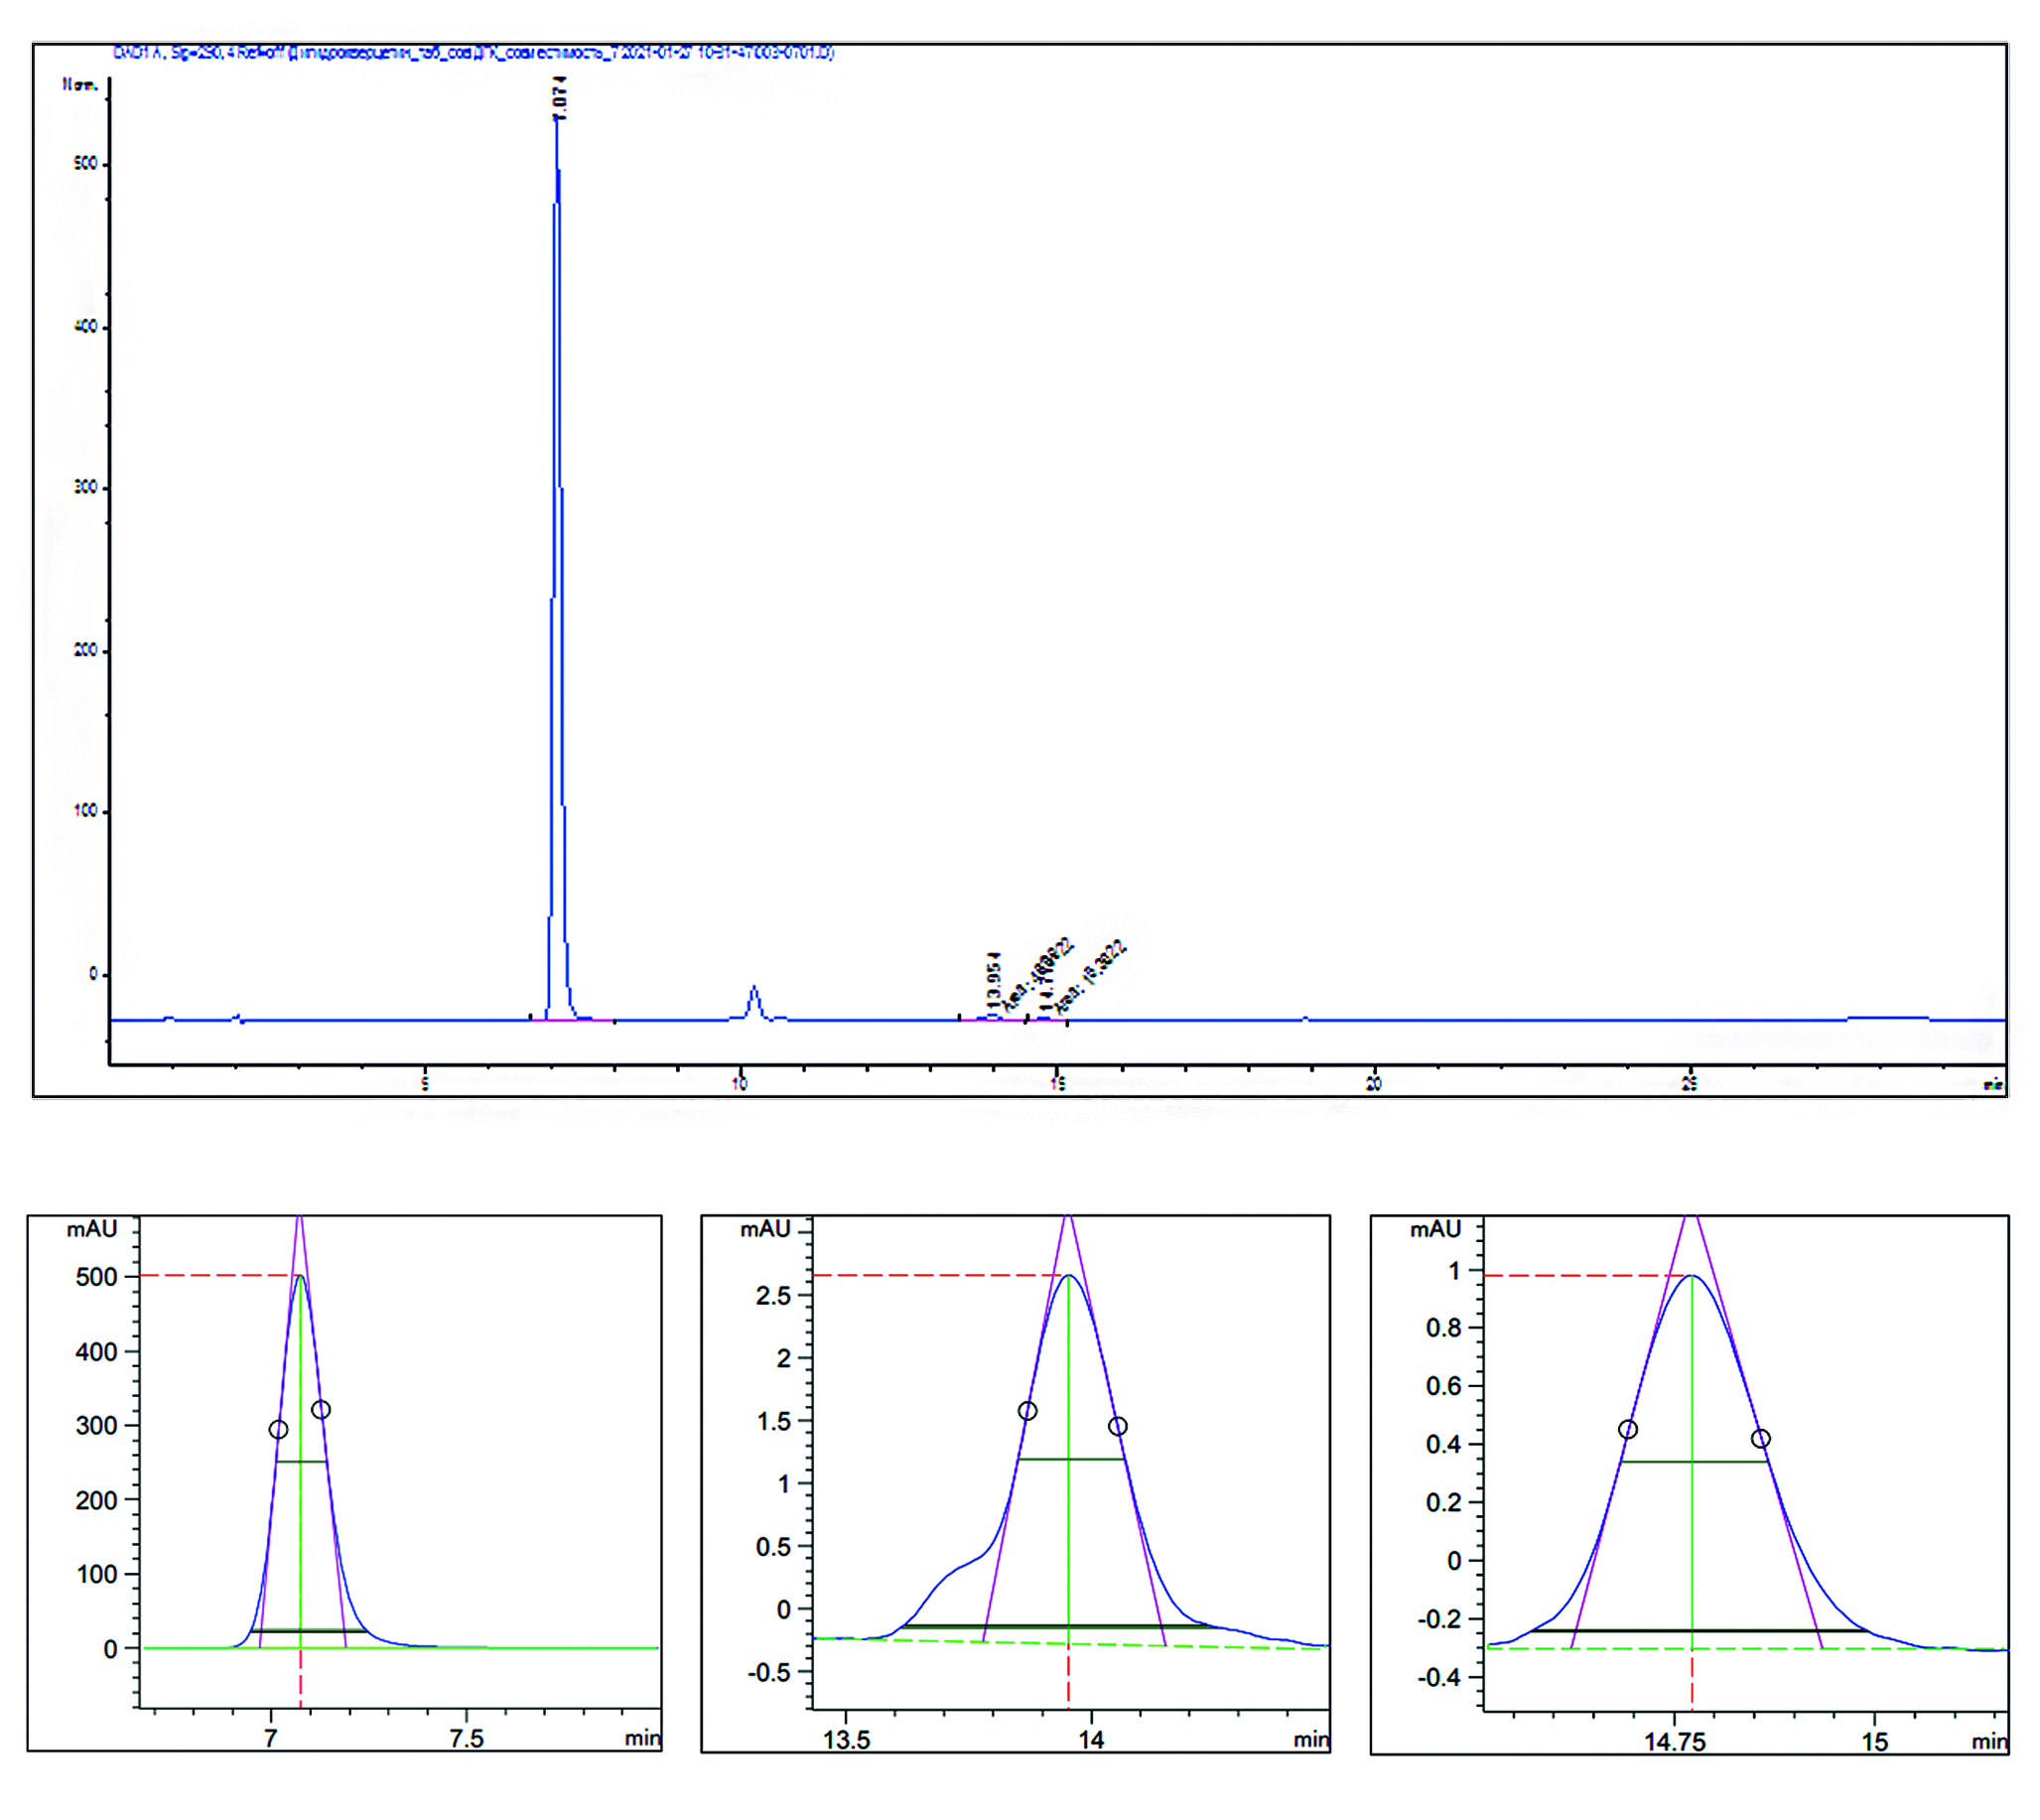Viewport: 2040px width, 1820px height.
Task: Select left inflection circle on 7.07 peak
Action: coord(279,1429)
